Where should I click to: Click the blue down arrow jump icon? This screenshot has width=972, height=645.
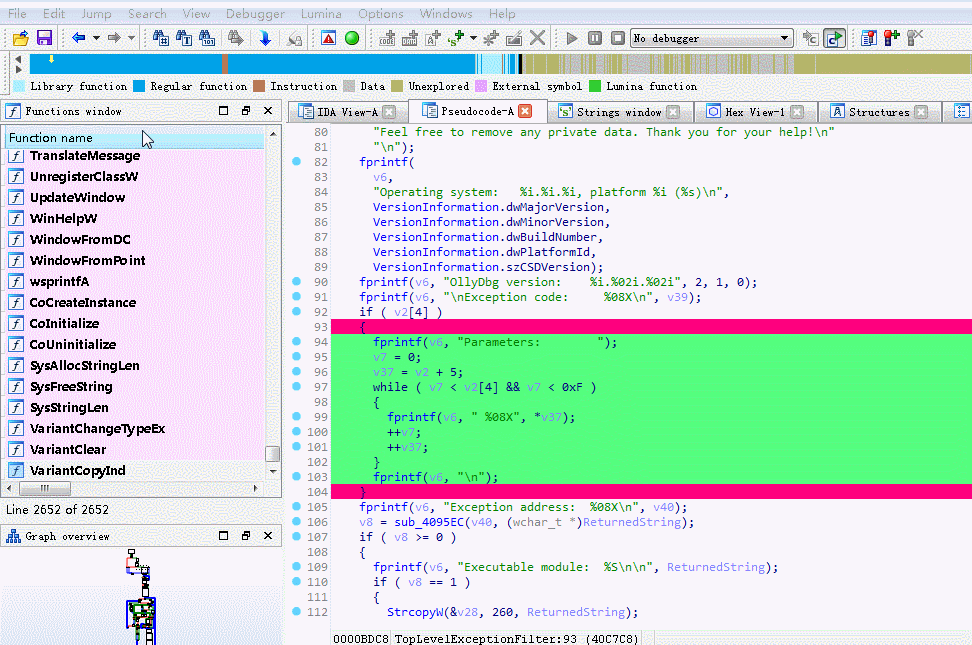[x=265, y=38]
